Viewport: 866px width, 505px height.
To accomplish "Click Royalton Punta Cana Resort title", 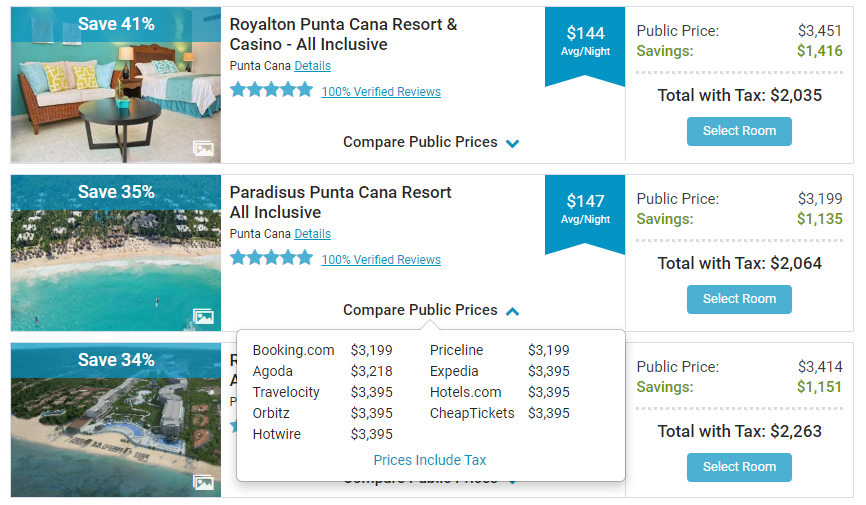I will click(343, 34).
